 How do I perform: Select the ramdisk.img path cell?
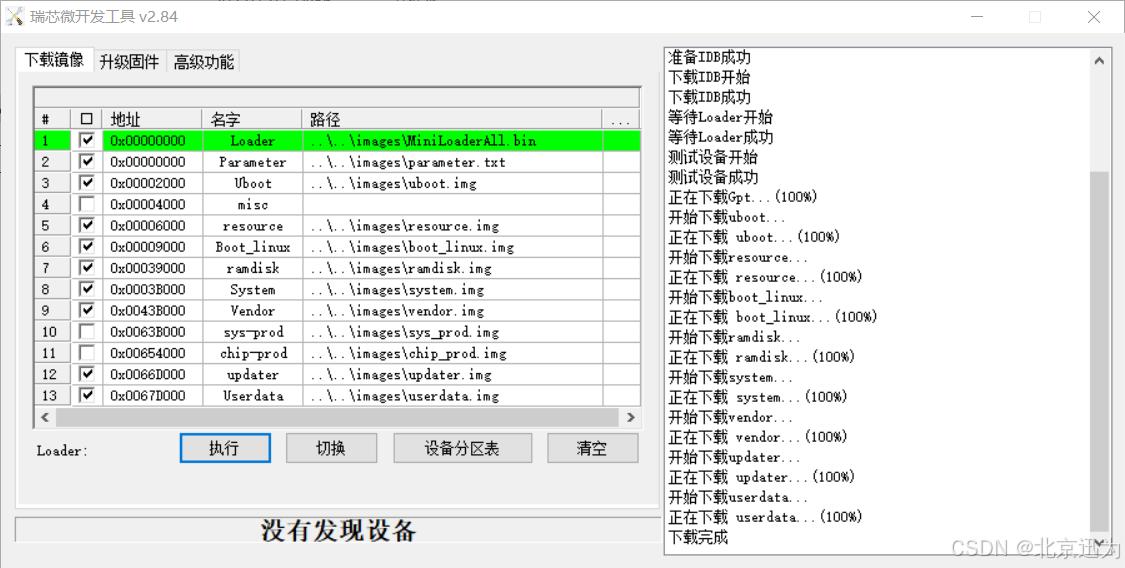[452, 268]
